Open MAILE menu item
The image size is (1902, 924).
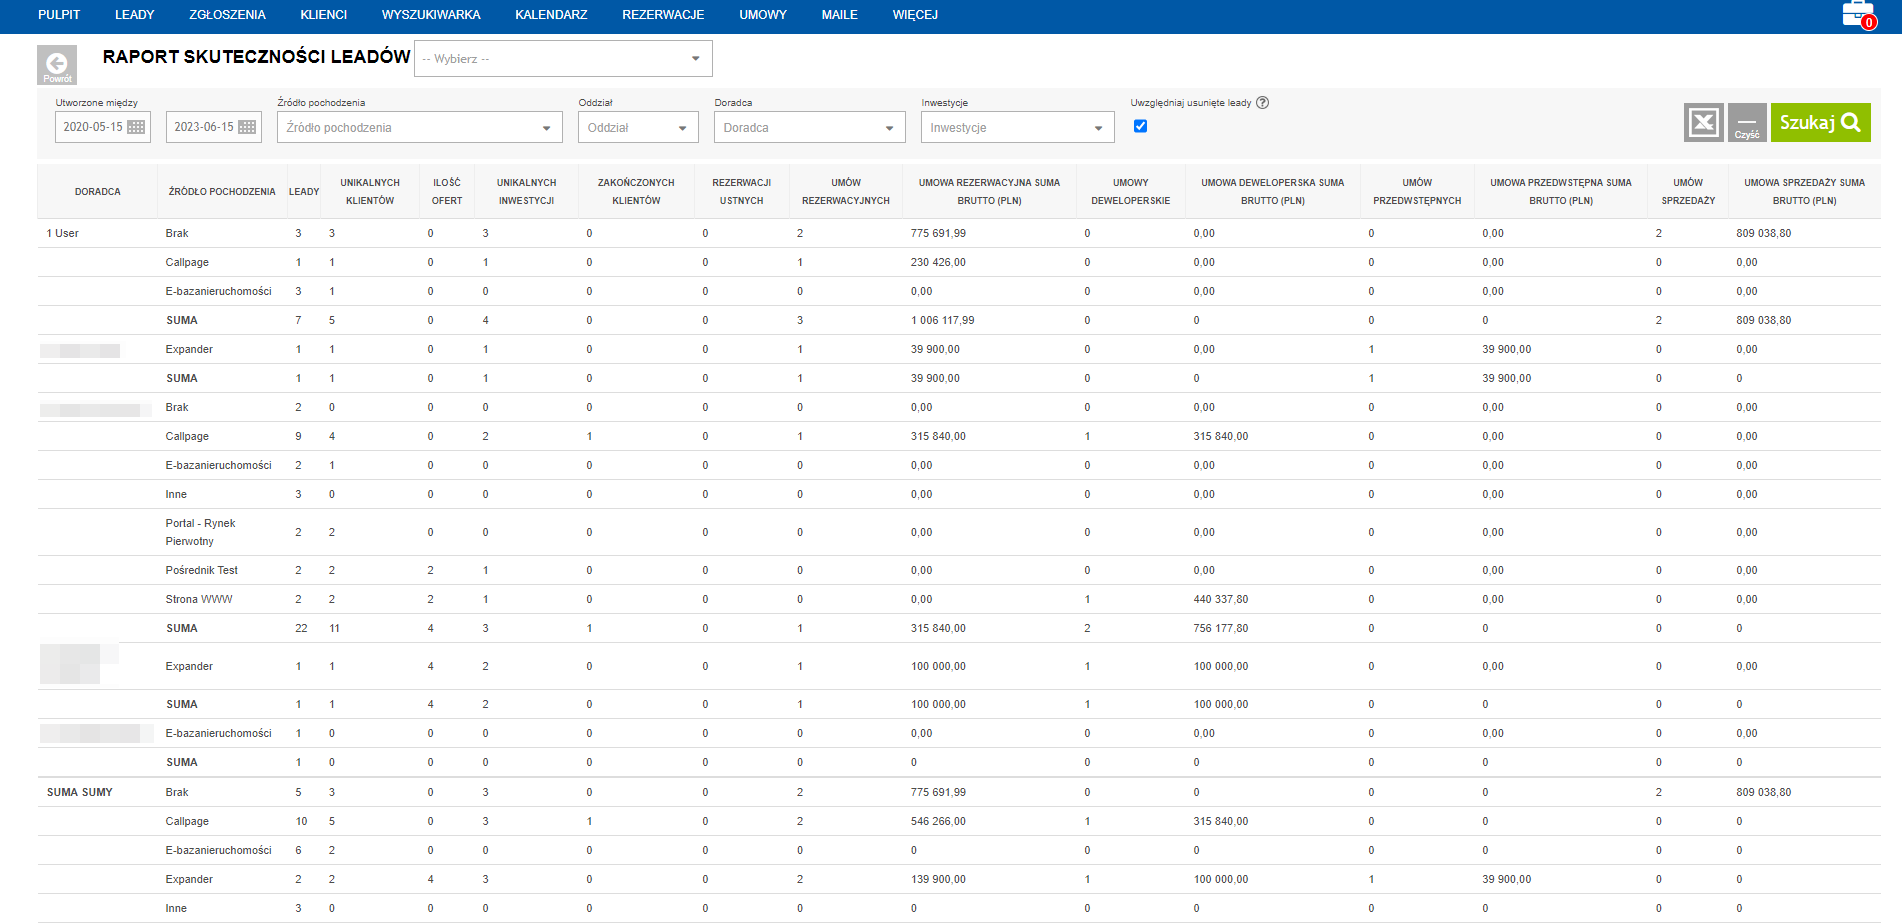(x=840, y=15)
